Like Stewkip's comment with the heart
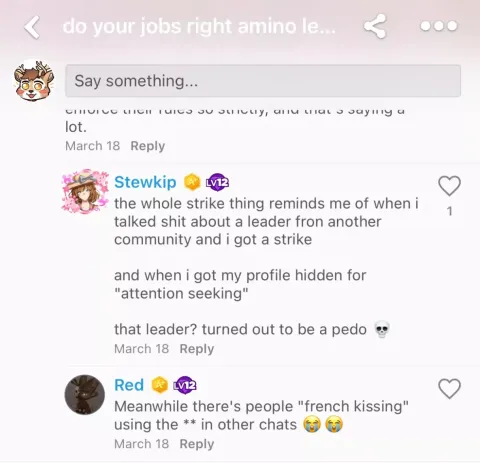Viewport: 480px width, 463px height. pyautogui.click(x=449, y=185)
